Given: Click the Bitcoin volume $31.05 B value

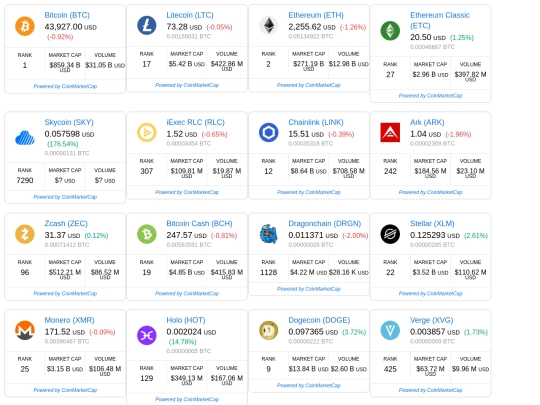Looking at the screenshot, I should [105, 65].
